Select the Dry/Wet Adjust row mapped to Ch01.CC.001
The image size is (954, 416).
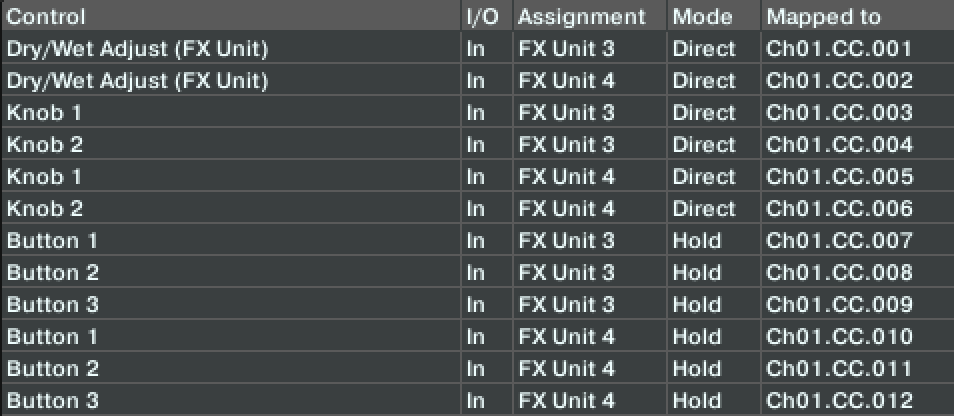137,49
